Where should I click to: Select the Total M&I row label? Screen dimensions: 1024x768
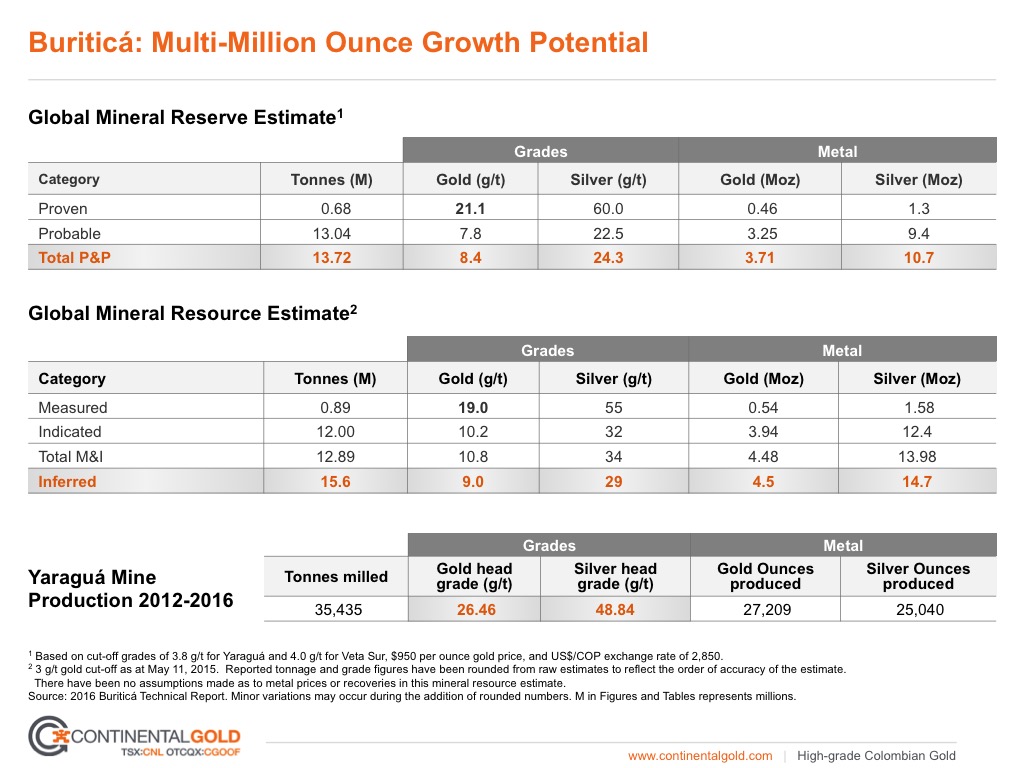[x=72, y=456]
